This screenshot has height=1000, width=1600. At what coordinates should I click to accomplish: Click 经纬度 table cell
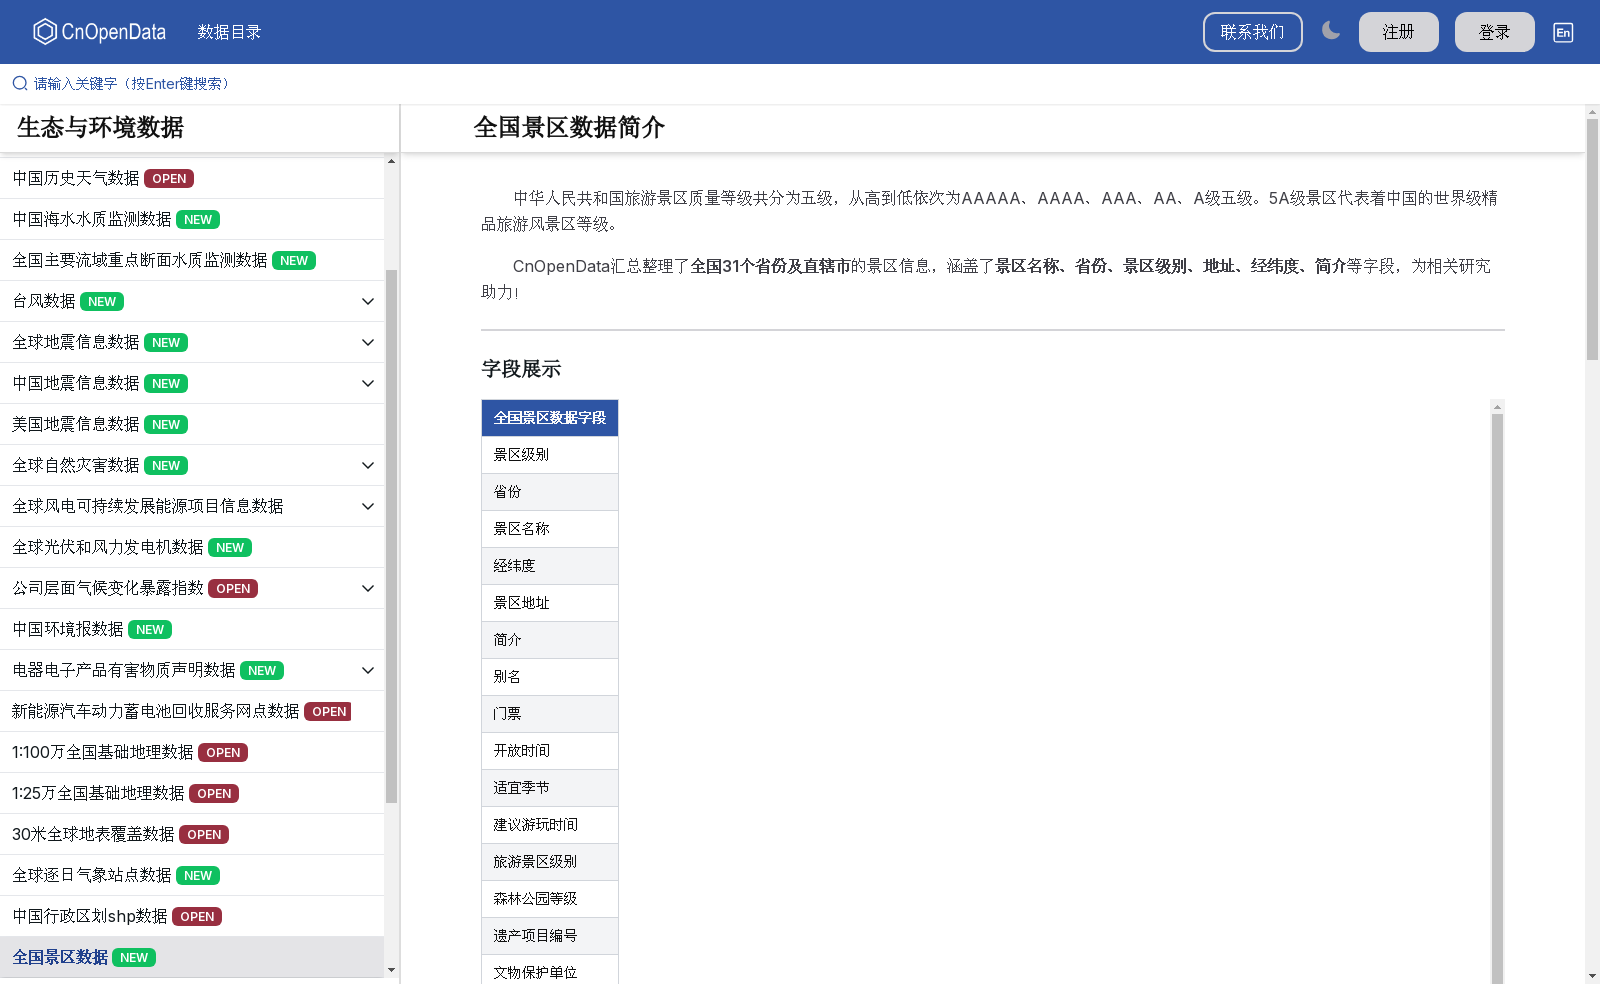click(550, 566)
